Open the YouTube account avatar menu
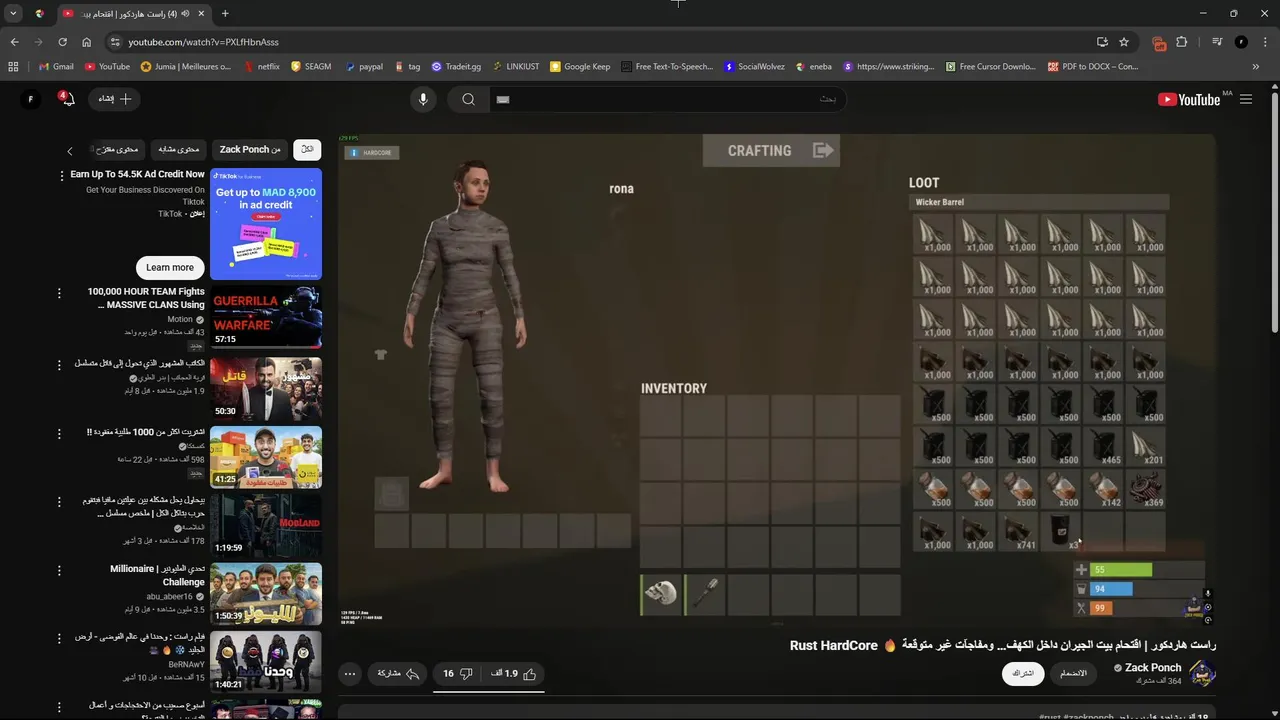Image resolution: width=1280 pixels, height=720 pixels. click(x=31, y=99)
